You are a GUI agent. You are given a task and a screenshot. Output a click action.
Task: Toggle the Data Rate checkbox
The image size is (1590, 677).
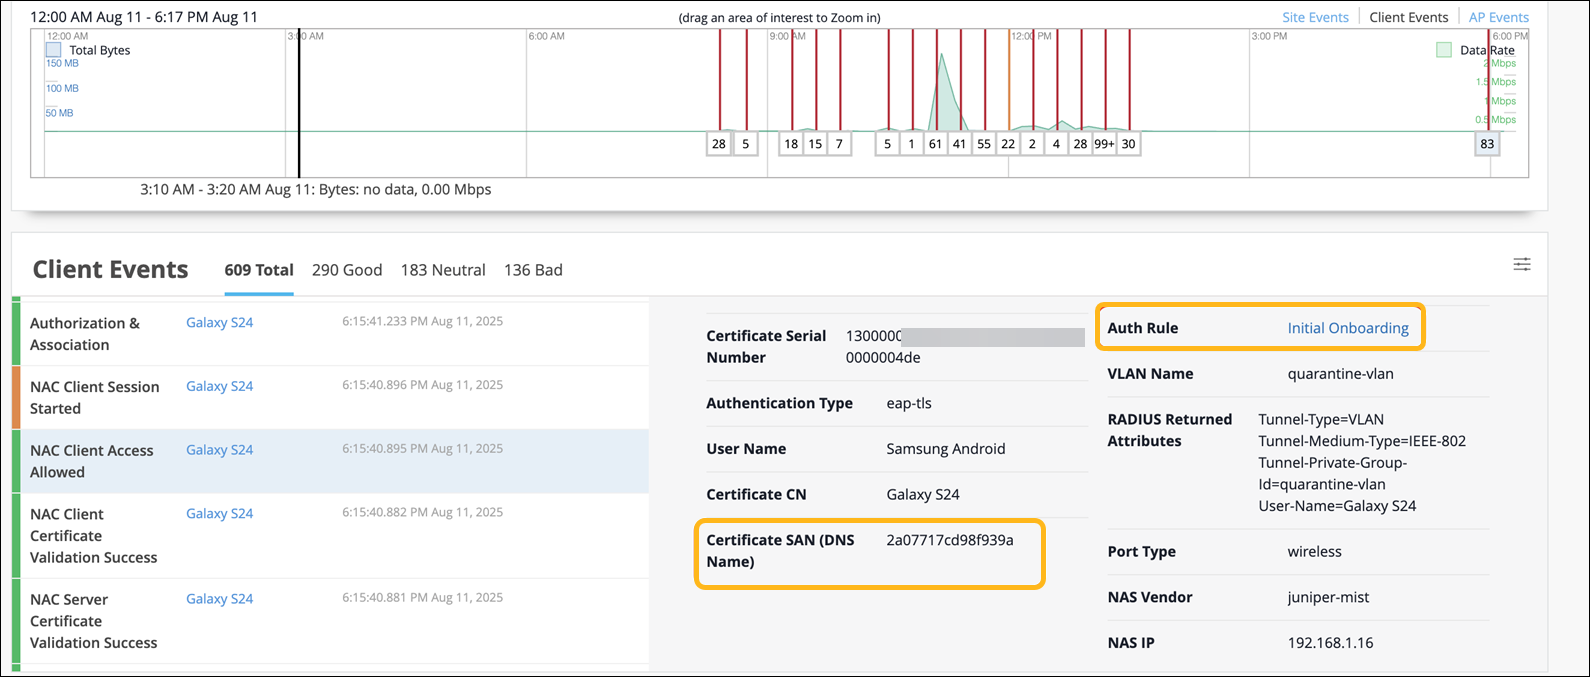pyautogui.click(x=1443, y=50)
